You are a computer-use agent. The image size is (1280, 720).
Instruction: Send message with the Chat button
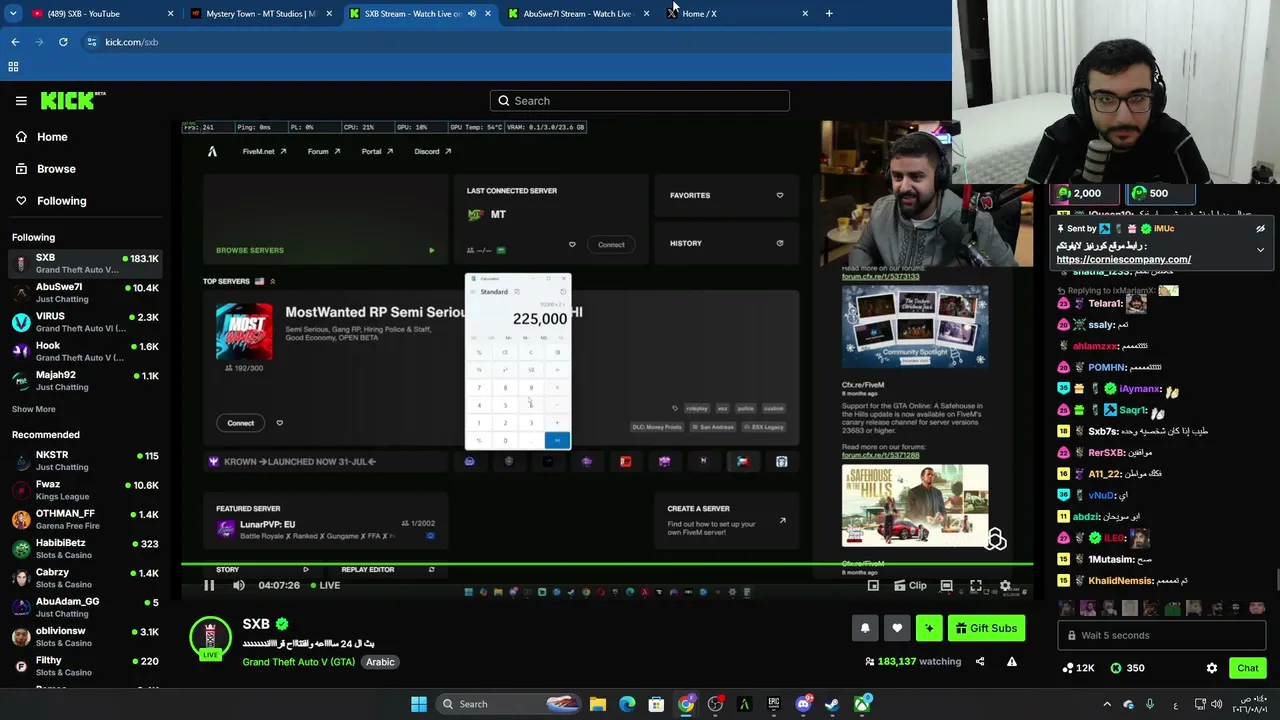pyautogui.click(x=1247, y=668)
